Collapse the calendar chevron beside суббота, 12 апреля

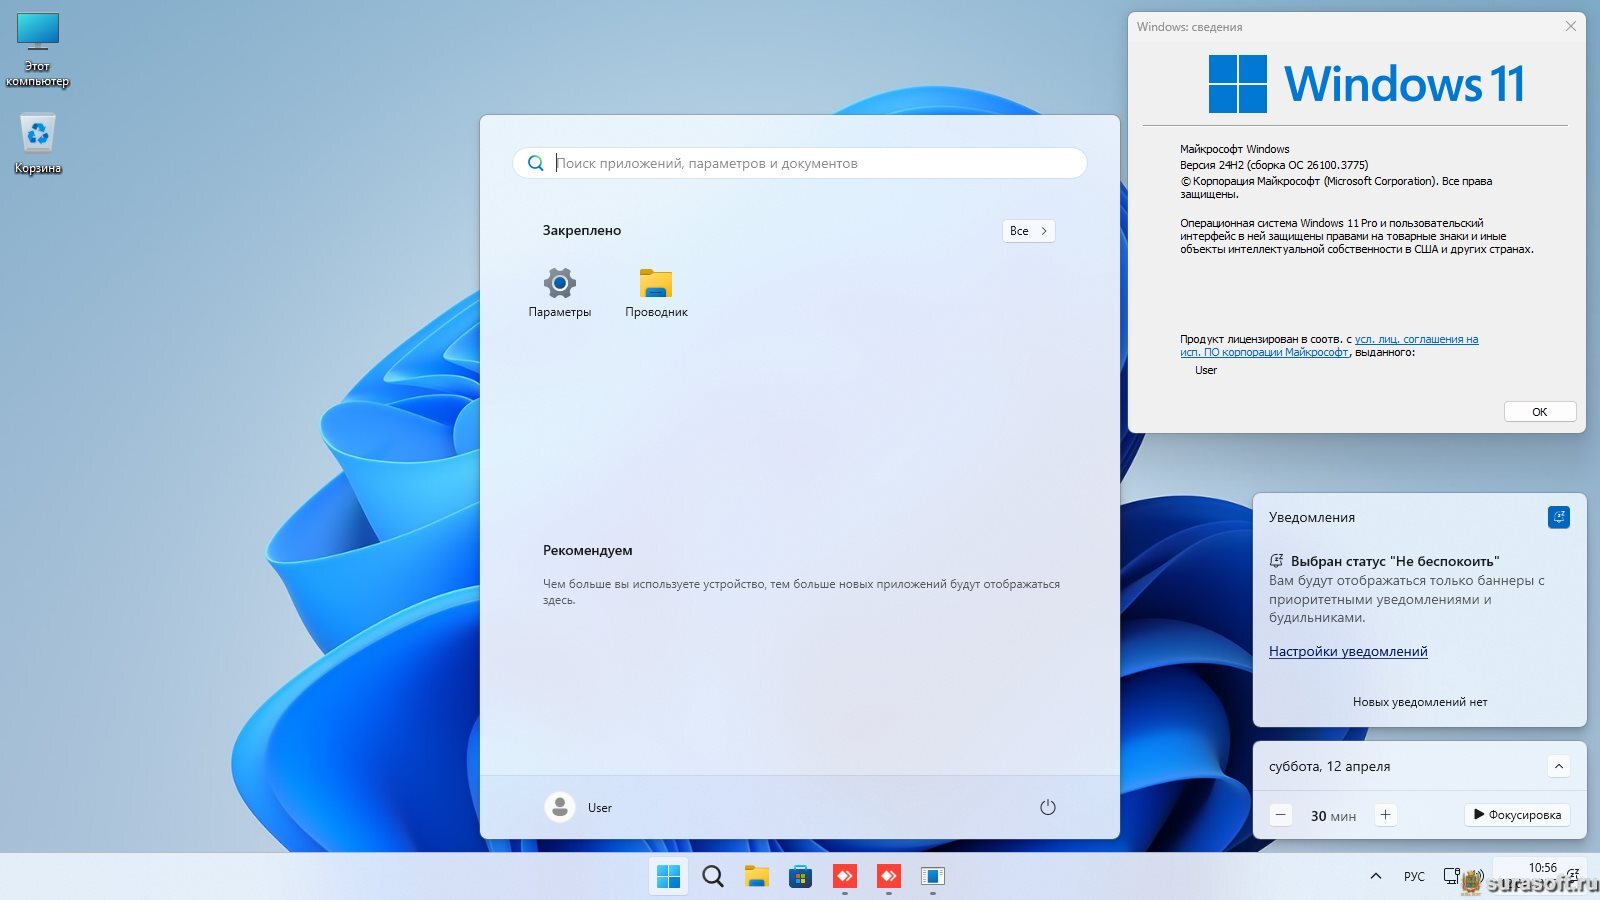click(1558, 766)
